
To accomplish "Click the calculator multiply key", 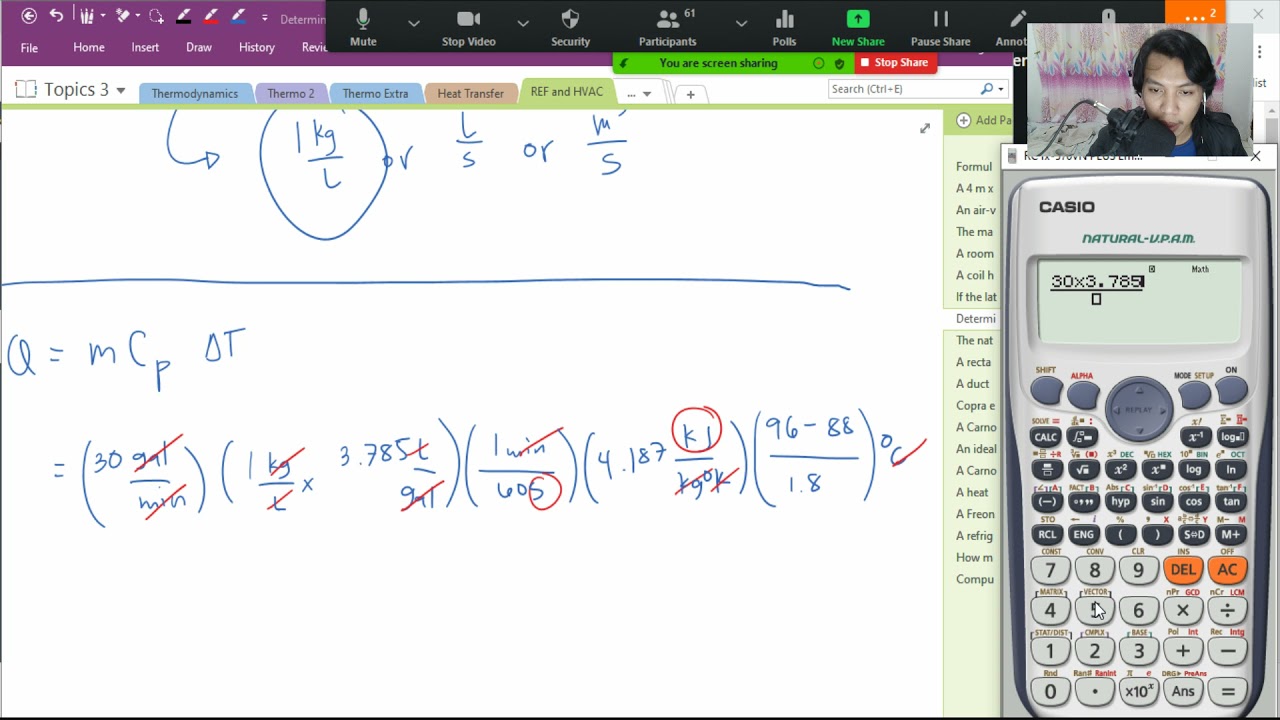I will [x=1183, y=610].
